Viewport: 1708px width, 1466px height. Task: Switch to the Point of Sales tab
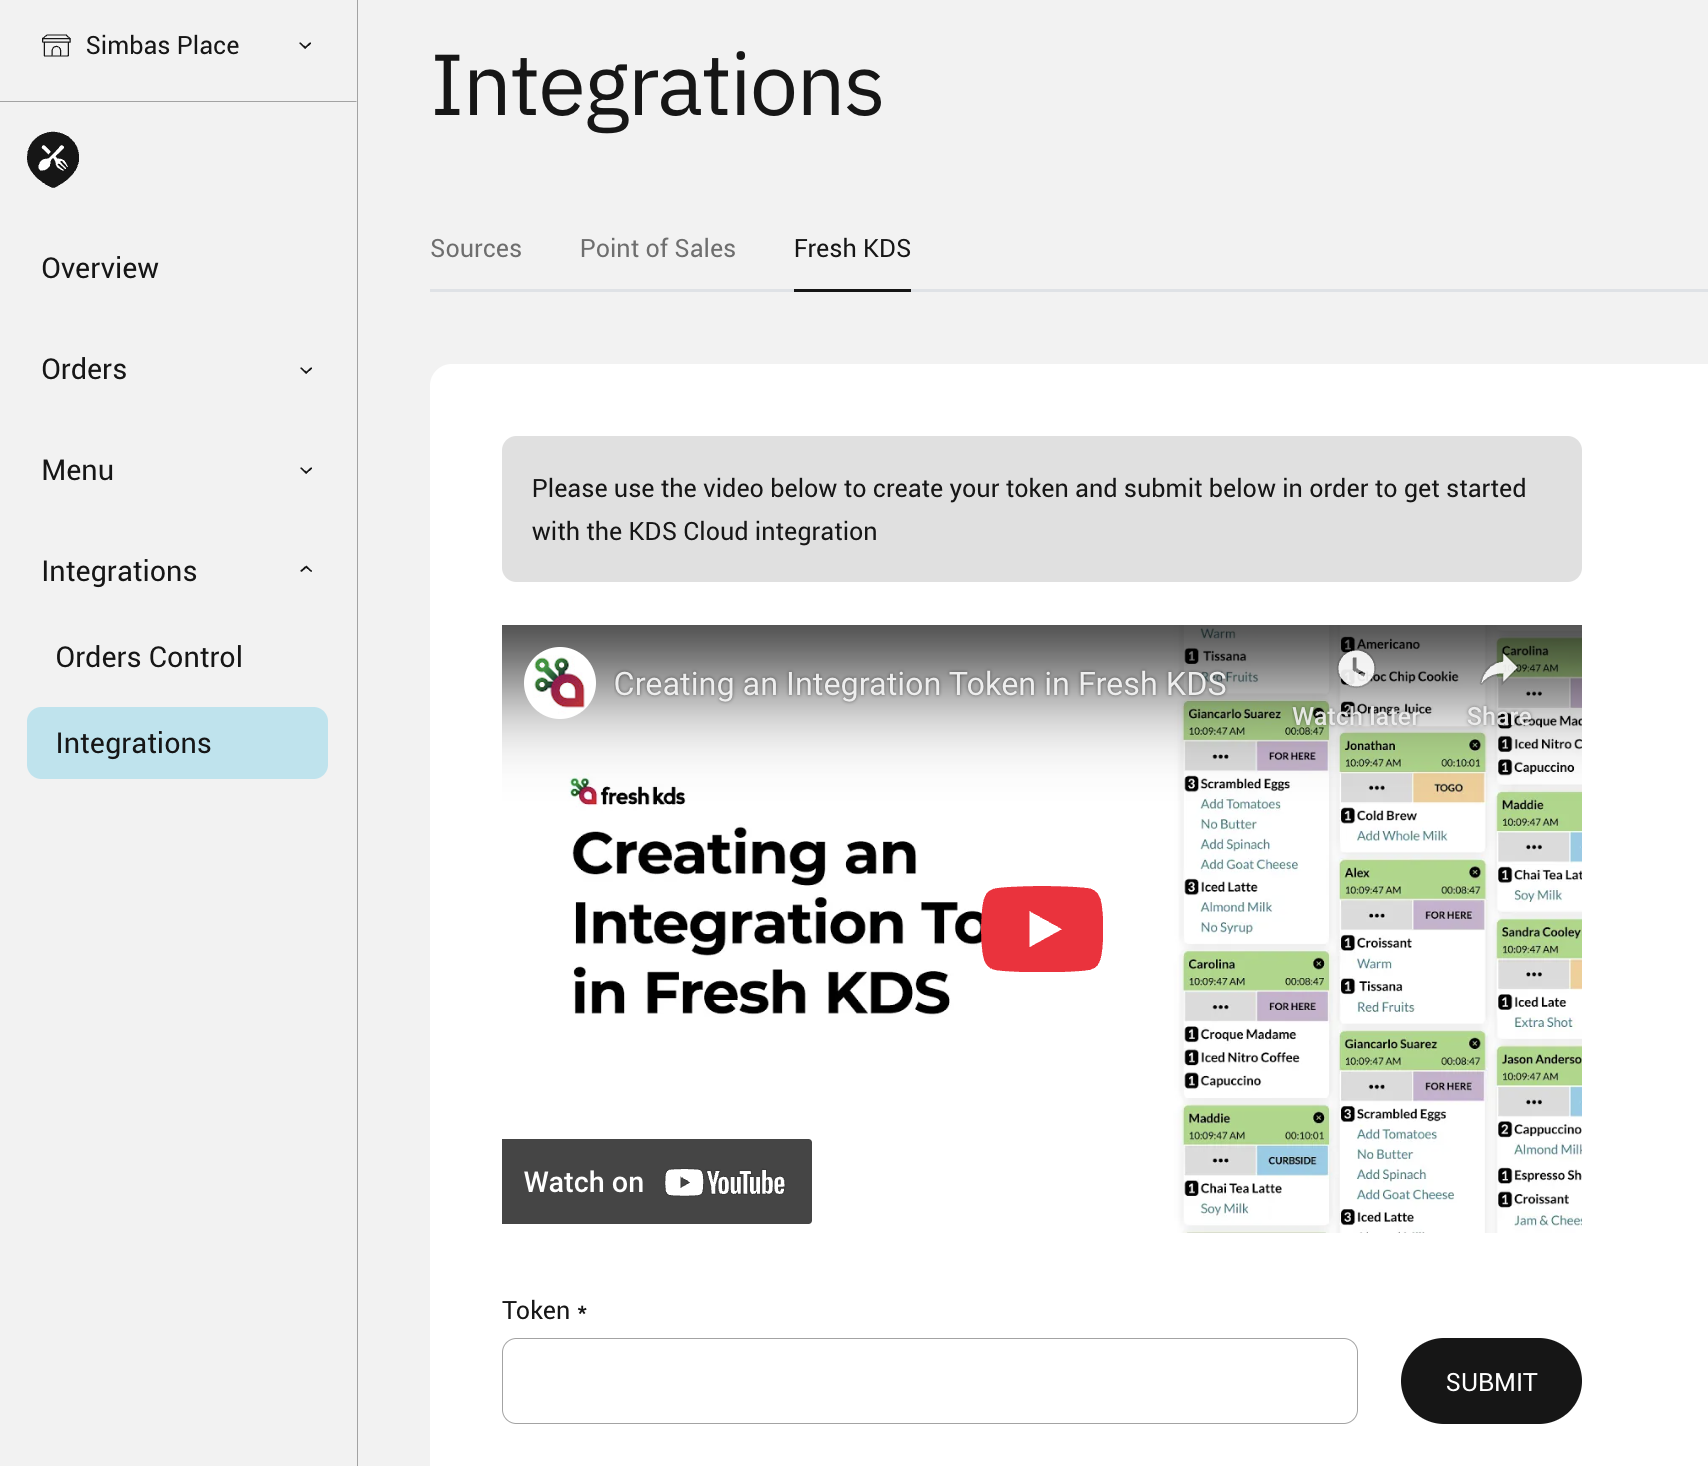click(x=657, y=249)
